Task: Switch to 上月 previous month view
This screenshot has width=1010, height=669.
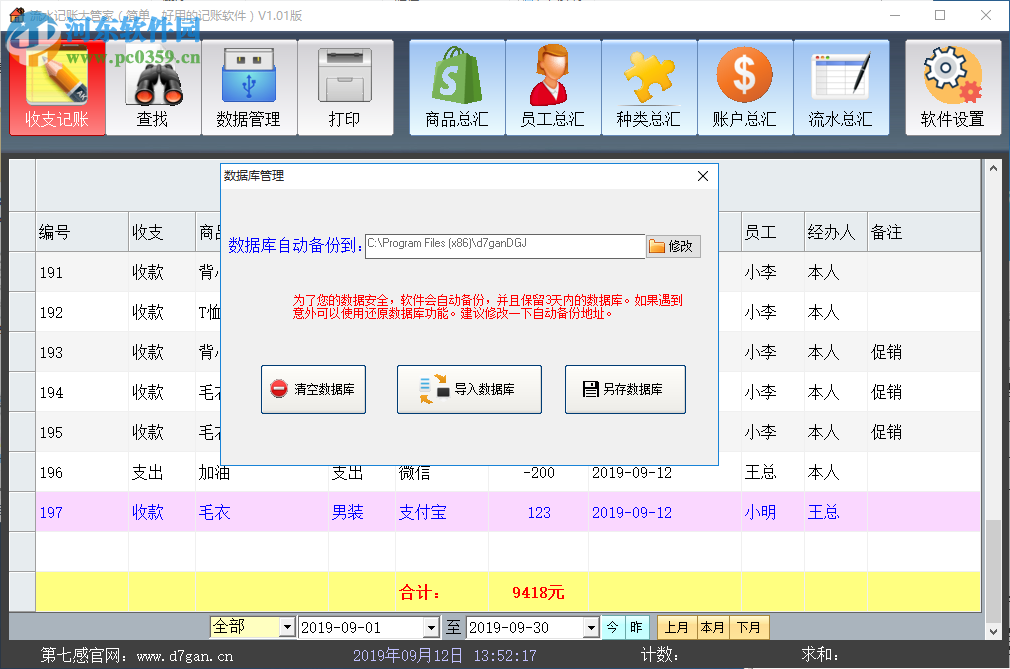Action: (x=676, y=627)
